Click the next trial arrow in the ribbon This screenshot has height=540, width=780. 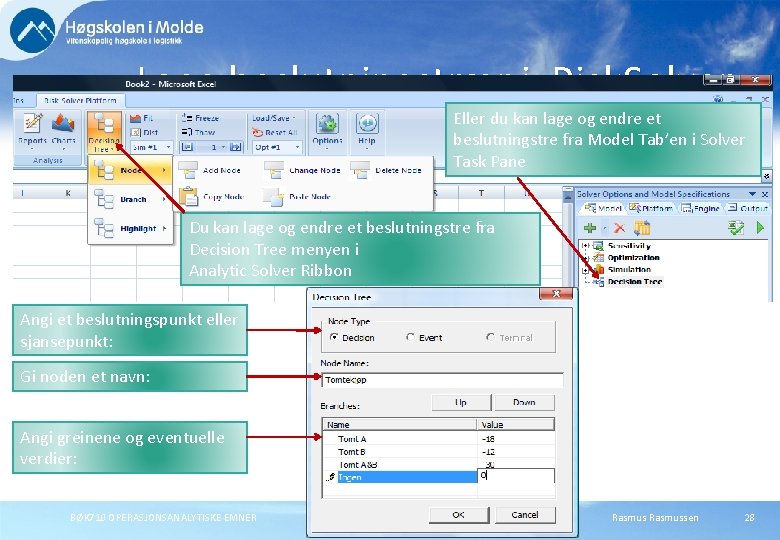[235, 147]
